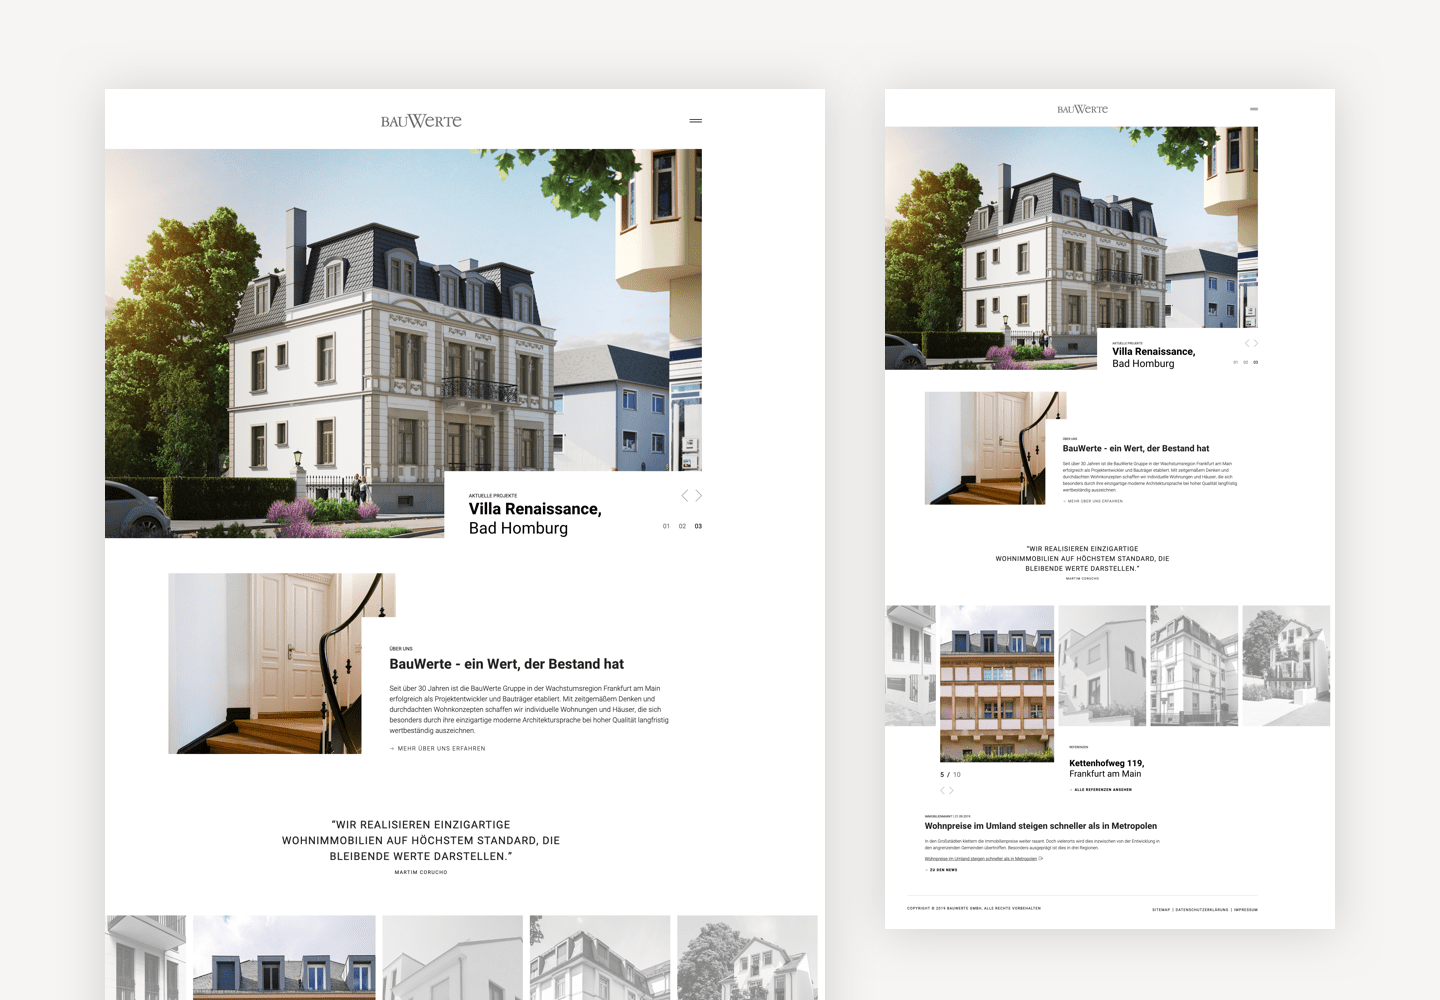Screen dimensions: 1440x1000
Task: Go to previous hero slide on left page
Action: click(x=685, y=496)
